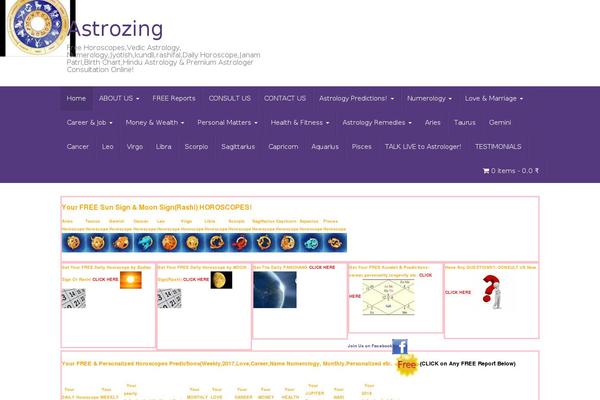
Task: Open TALK LIVE to Astrologer! menu item
Action: (x=423, y=147)
